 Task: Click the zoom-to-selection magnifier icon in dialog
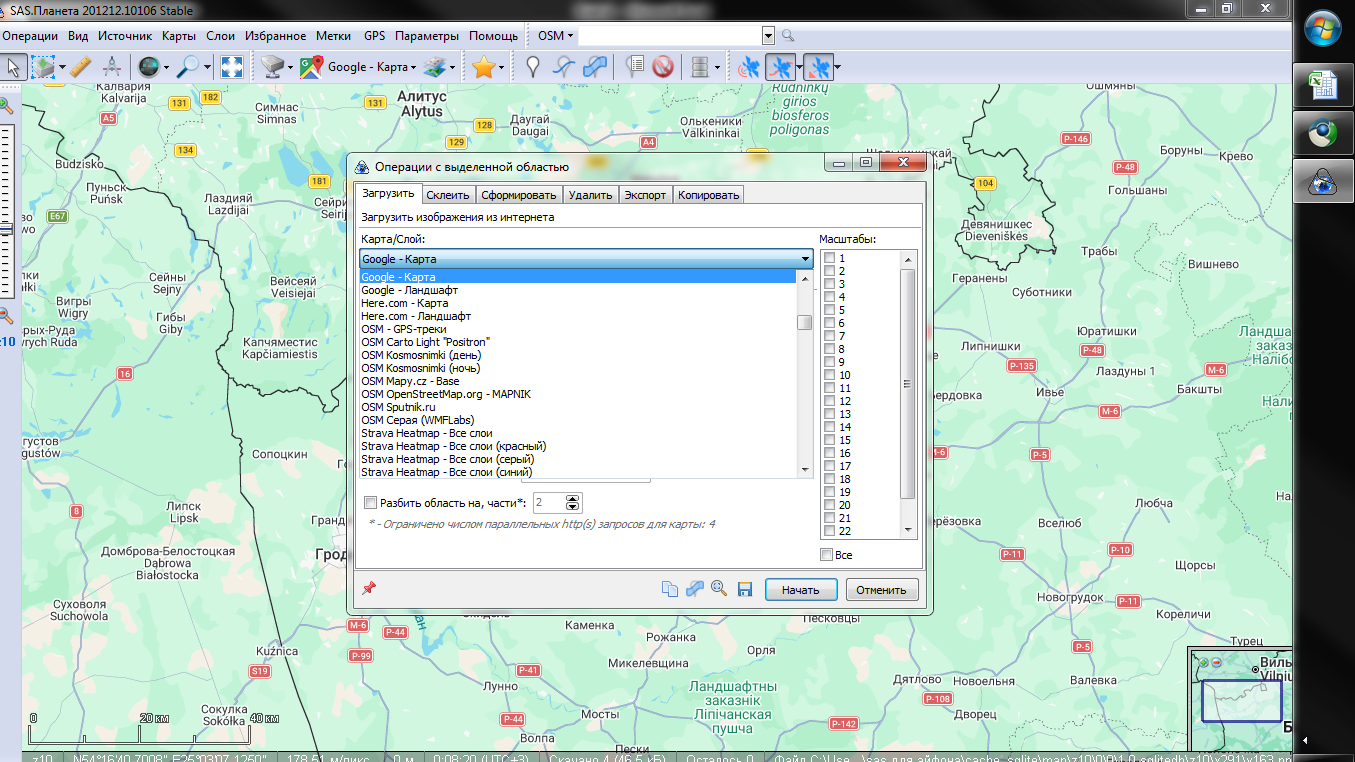[x=718, y=589]
